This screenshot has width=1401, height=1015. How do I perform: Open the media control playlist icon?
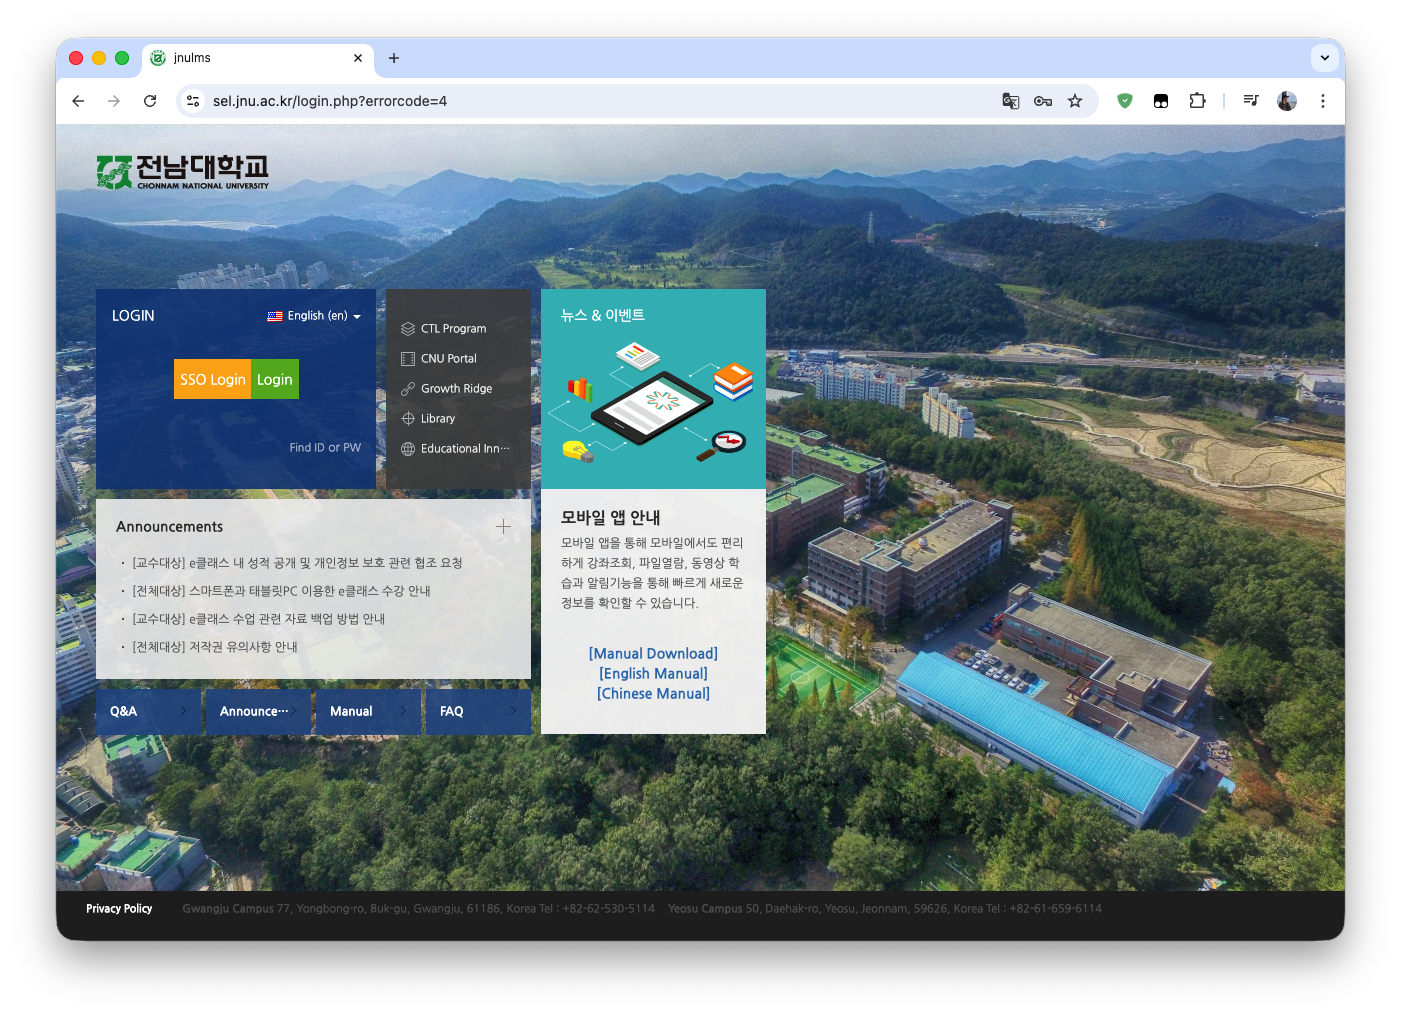(1250, 101)
